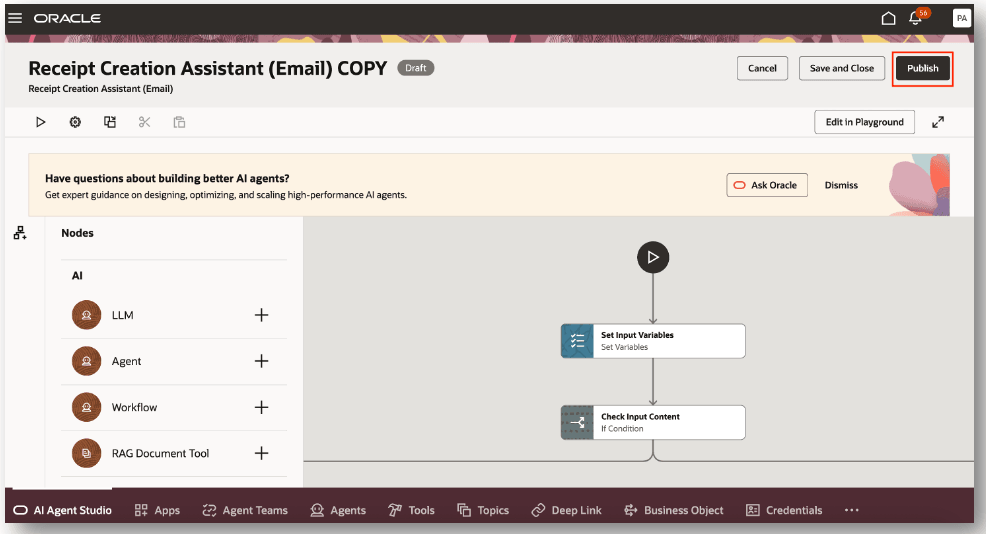Click the Receipt Creation Assistant (Email) COPY title
The height and width of the screenshot is (534, 986).
pos(208,68)
